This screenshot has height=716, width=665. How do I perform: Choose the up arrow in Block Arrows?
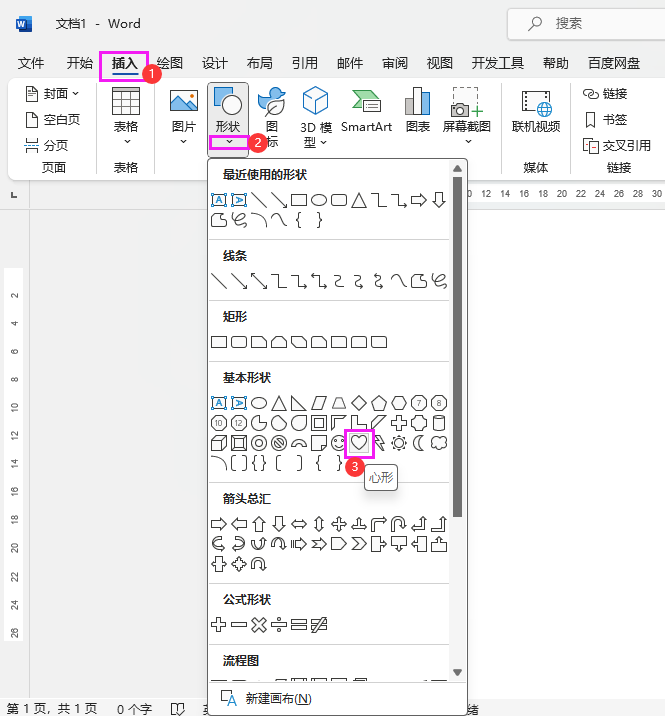coord(259,524)
